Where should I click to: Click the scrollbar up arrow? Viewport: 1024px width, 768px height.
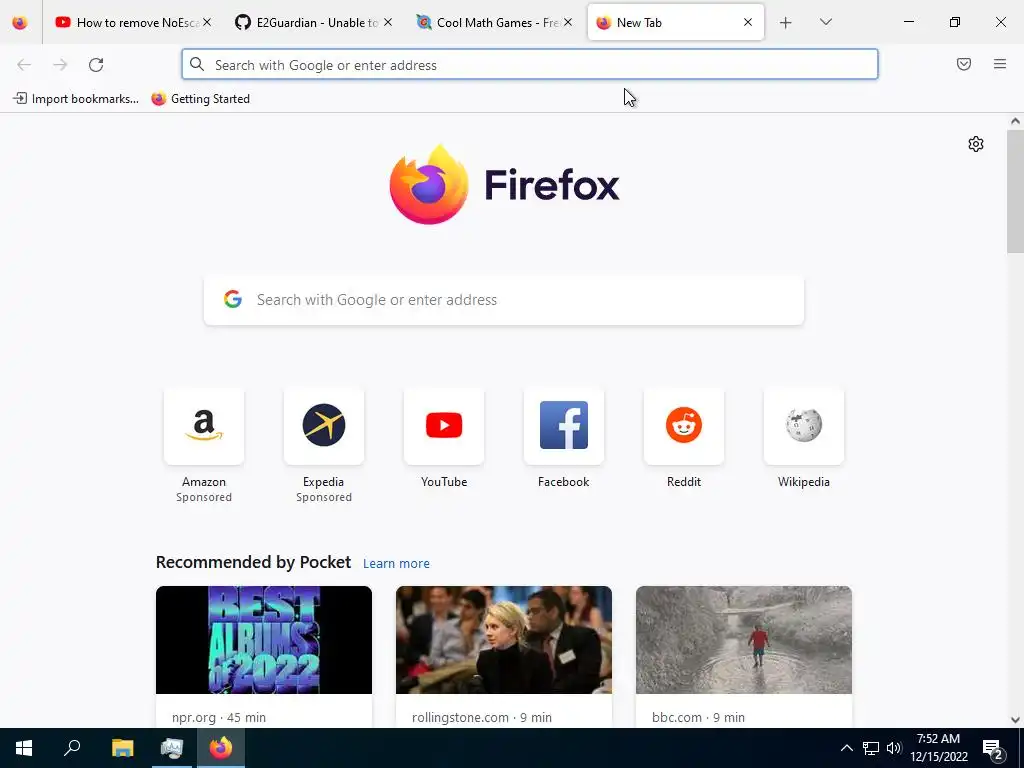click(1015, 121)
